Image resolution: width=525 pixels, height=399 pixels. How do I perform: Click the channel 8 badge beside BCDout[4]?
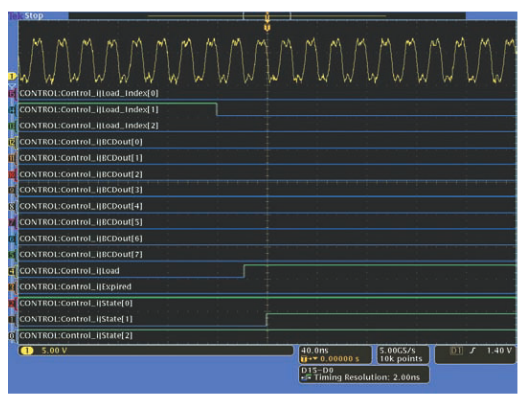point(12,206)
